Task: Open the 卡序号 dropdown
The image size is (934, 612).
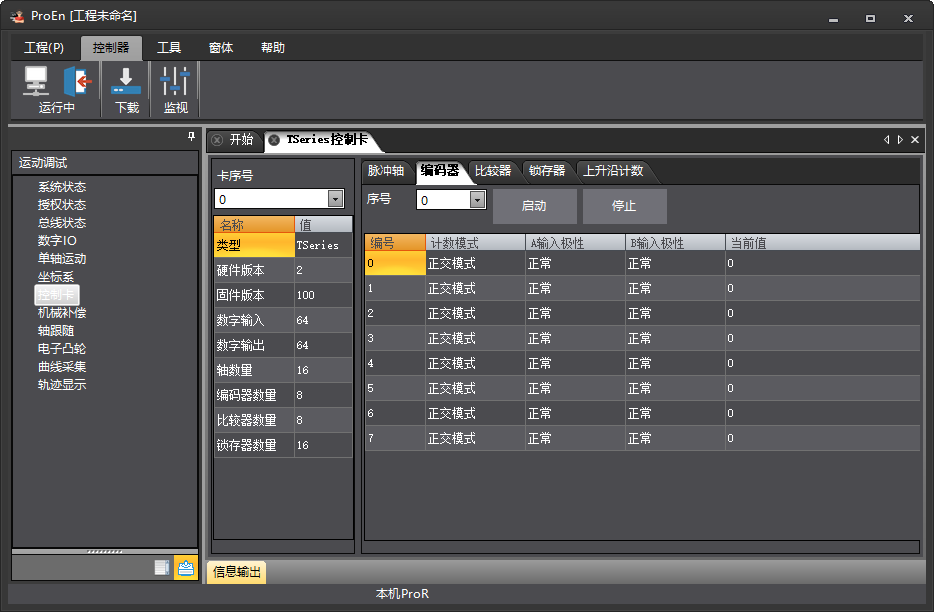Action: 335,198
